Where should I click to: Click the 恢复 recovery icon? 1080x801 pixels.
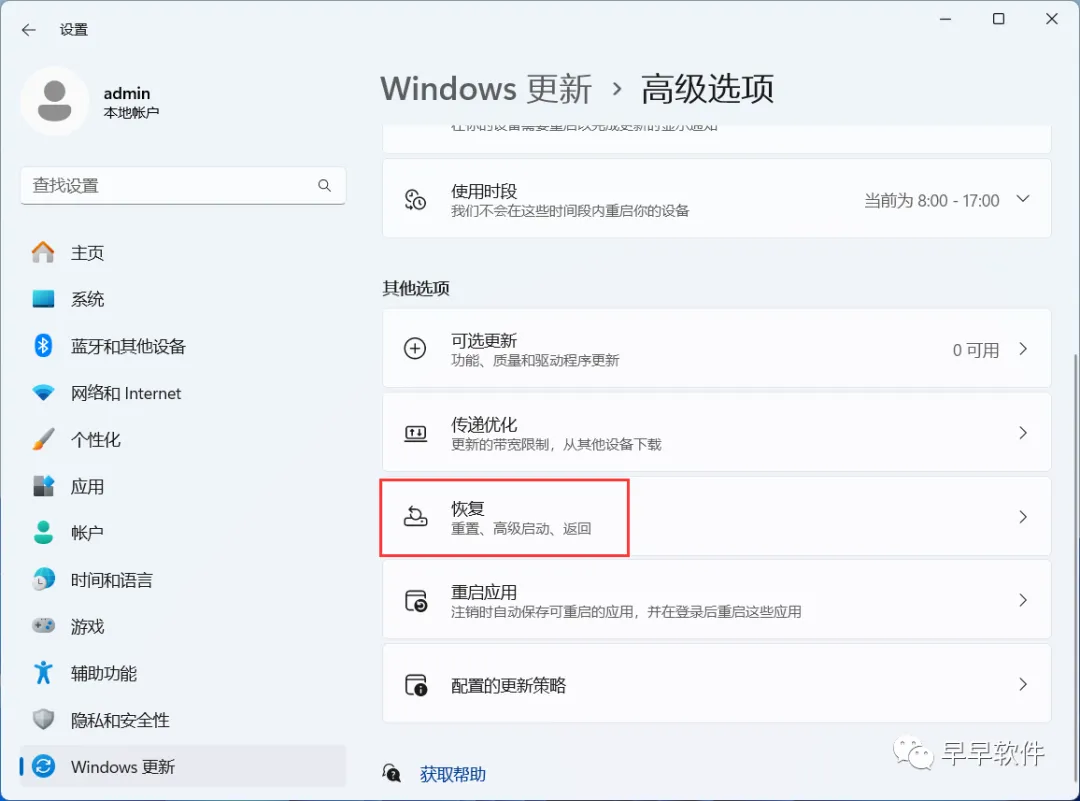[x=415, y=517]
